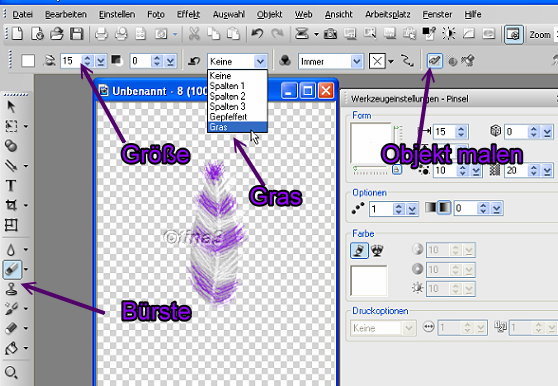Choose Gras from the open dropdown list
558x386 pixels.
click(237, 127)
